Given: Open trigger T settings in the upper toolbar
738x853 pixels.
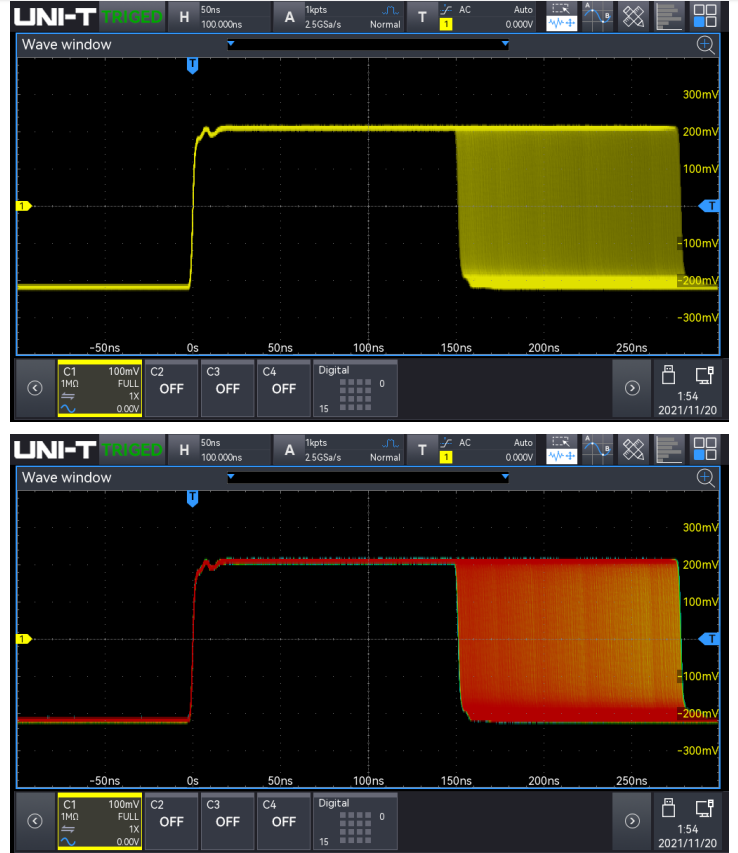Looking at the screenshot, I should [422, 16].
